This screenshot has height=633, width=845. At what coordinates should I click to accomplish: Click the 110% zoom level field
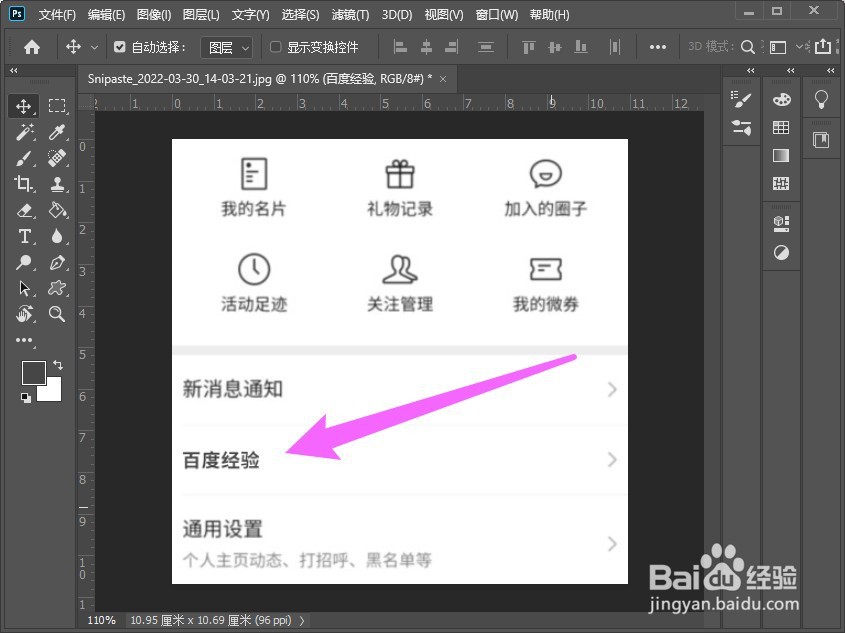point(101,621)
